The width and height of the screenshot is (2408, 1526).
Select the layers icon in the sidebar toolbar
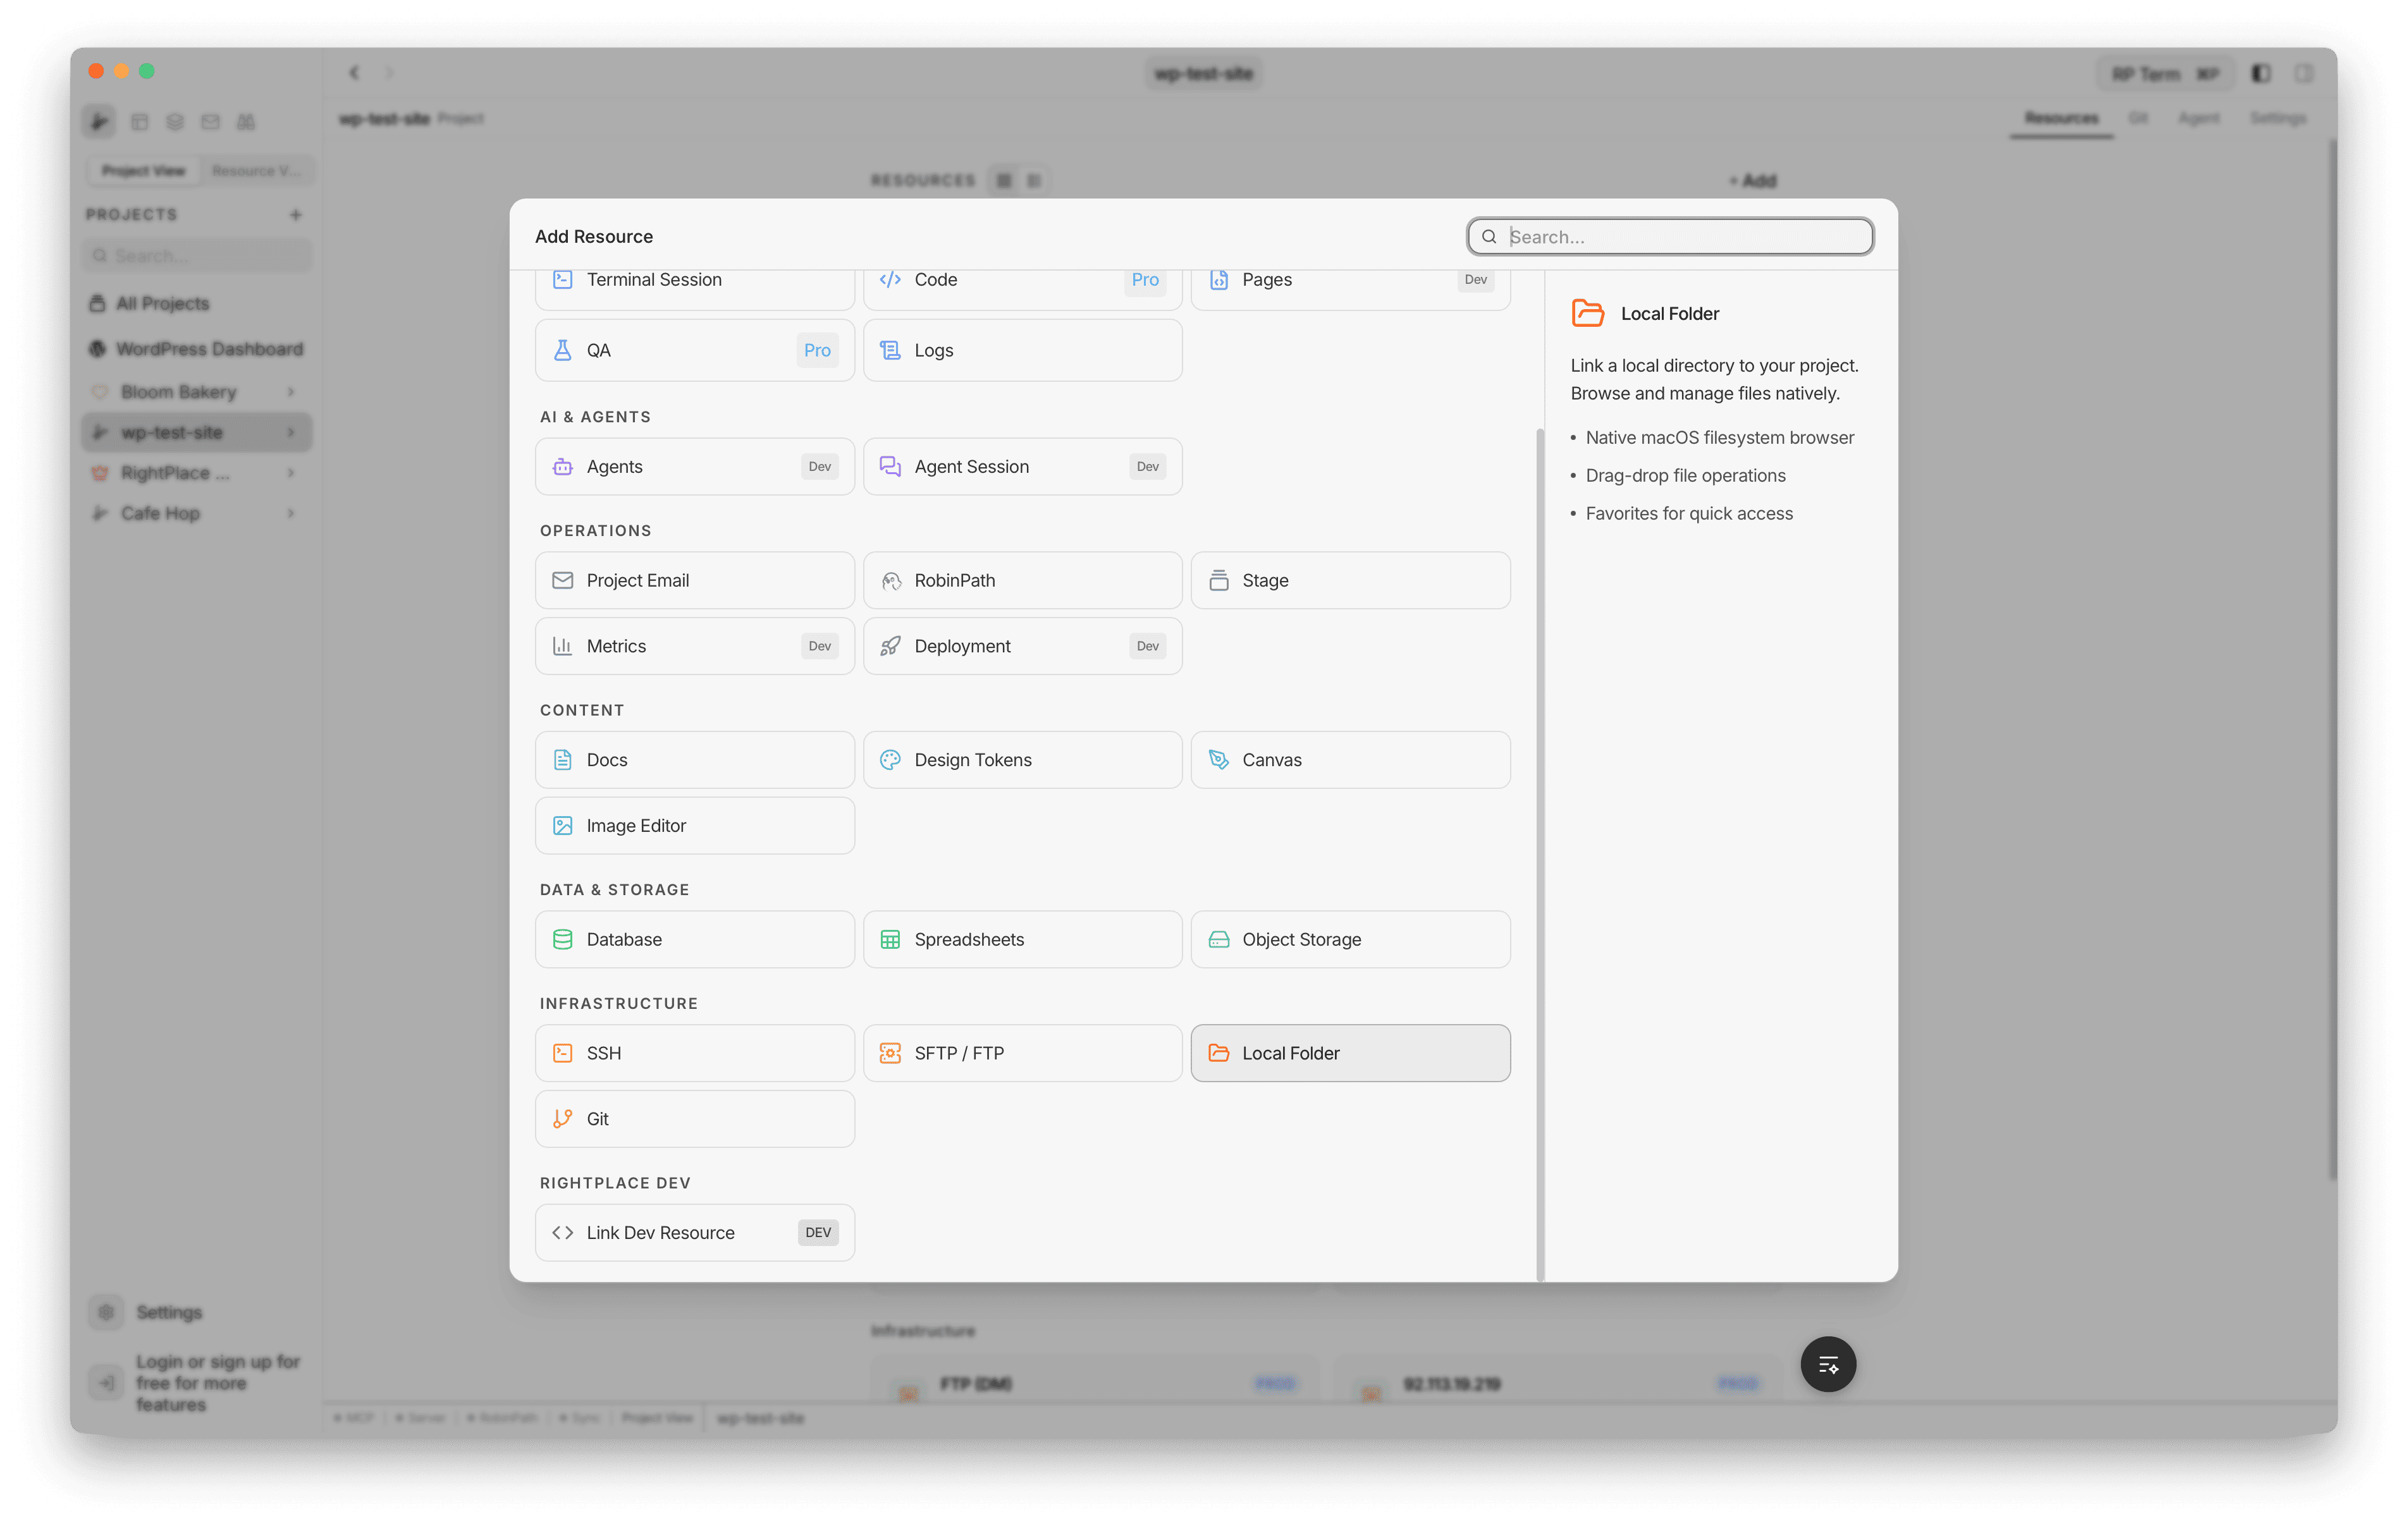click(175, 121)
